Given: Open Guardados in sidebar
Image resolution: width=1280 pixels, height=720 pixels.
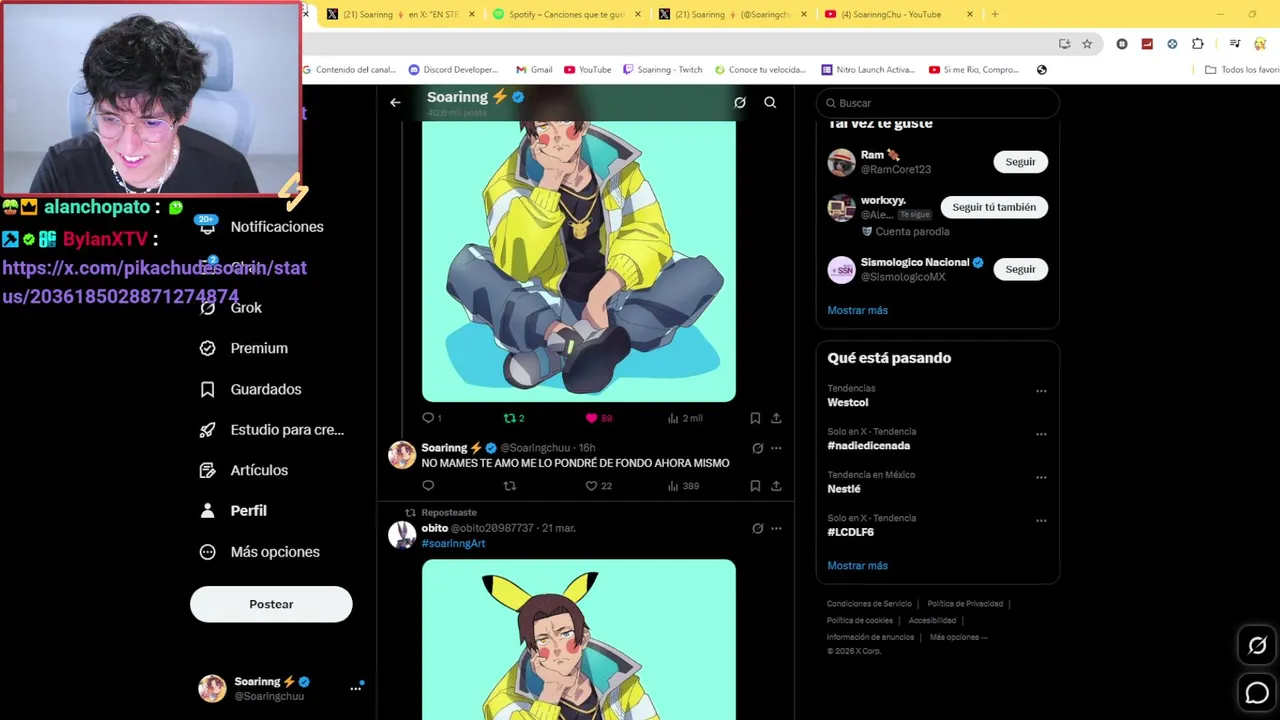Looking at the screenshot, I should [250, 389].
